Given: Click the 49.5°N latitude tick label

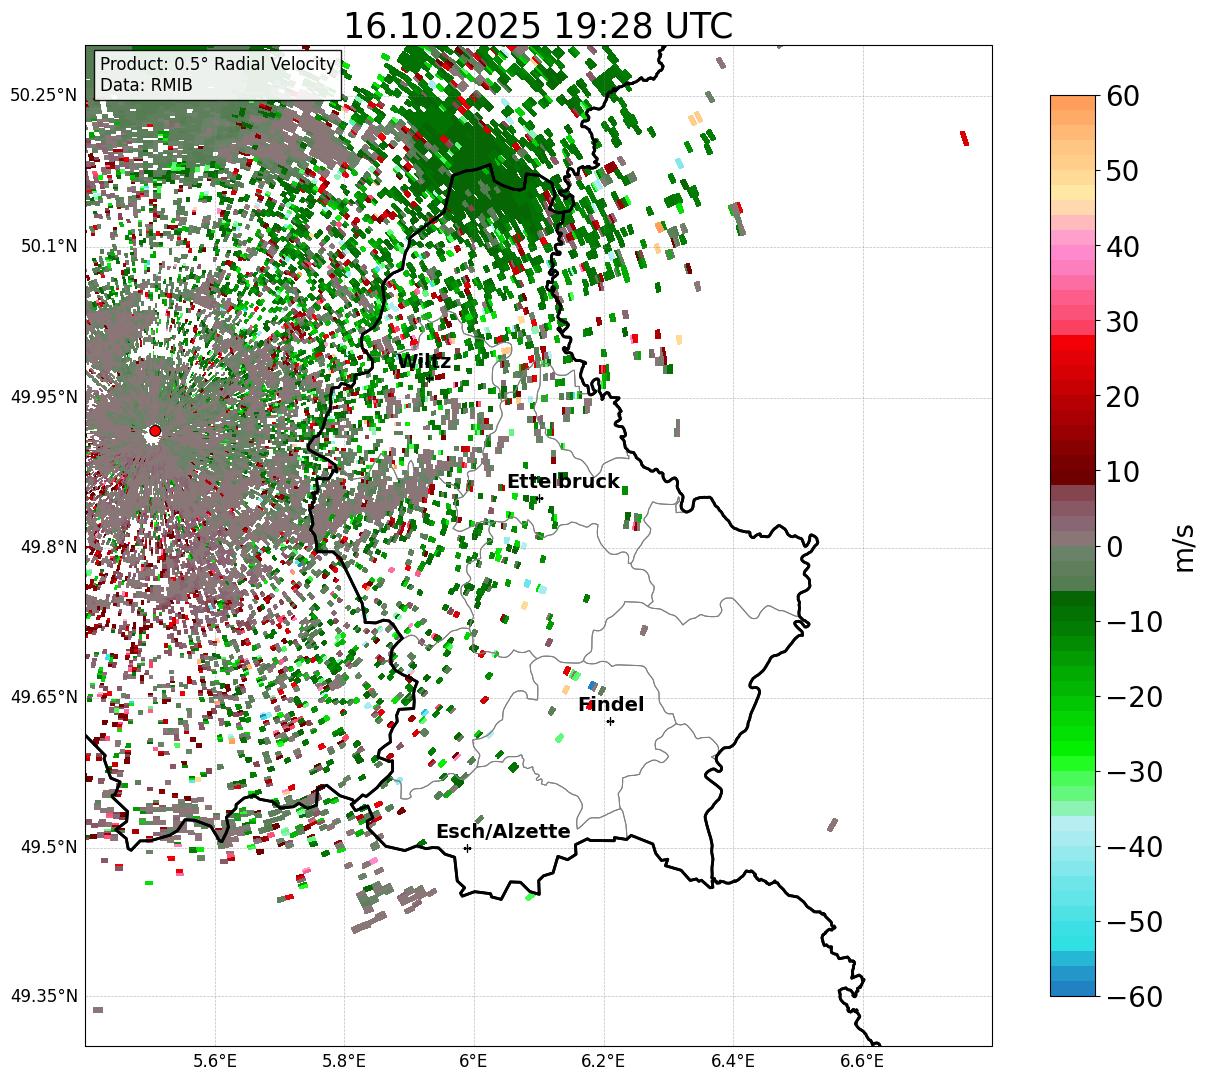Looking at the screenshot, I should coord(48,847).
